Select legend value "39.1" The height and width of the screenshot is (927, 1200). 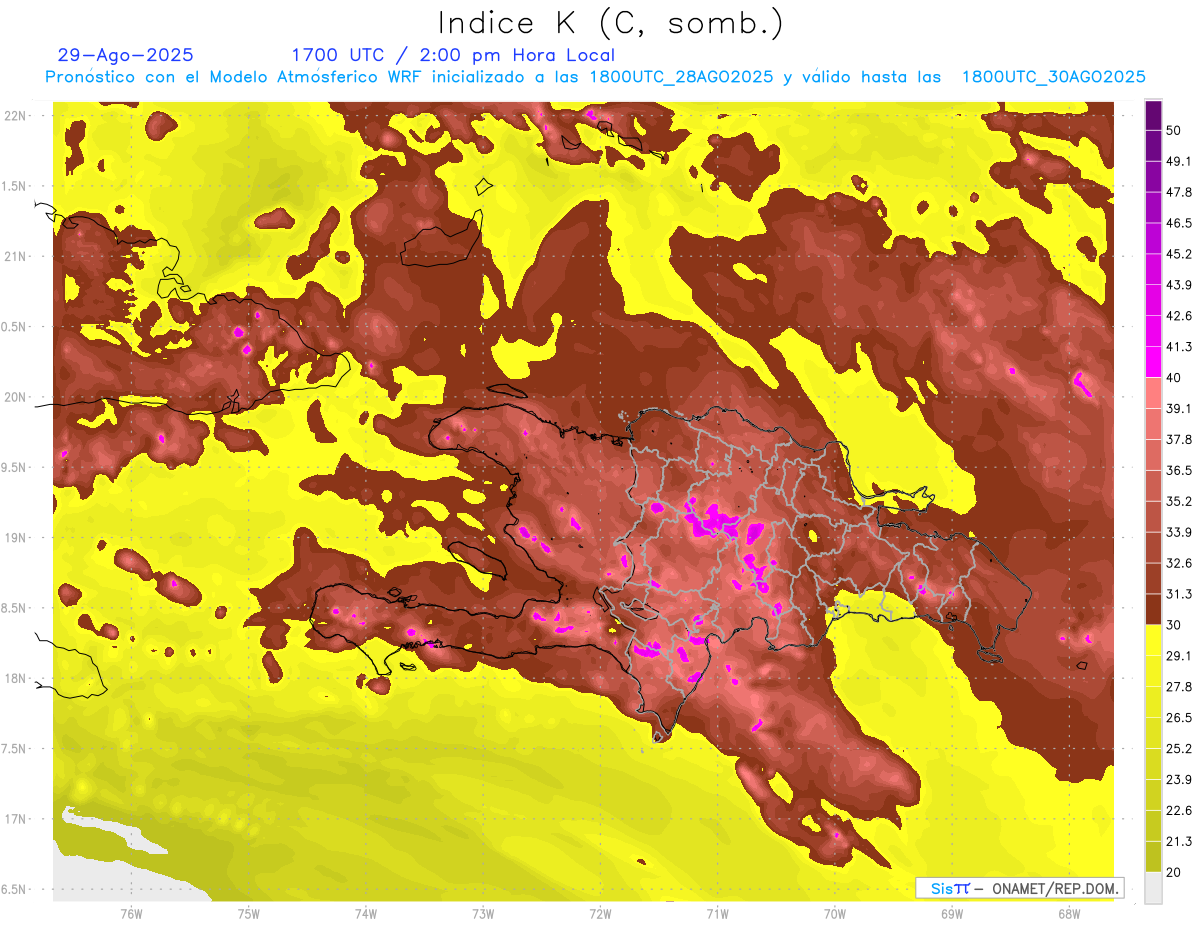tap(1178, 408)
